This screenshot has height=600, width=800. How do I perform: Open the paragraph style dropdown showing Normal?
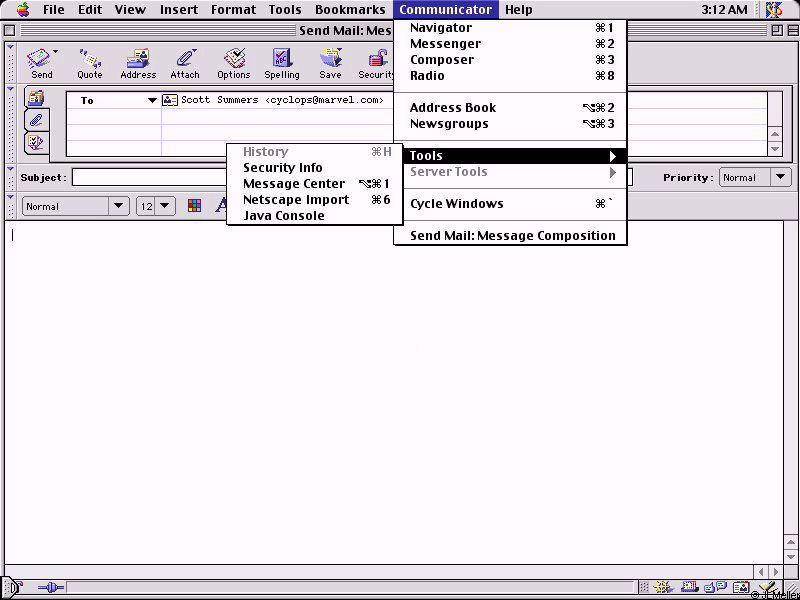(76, 206)
